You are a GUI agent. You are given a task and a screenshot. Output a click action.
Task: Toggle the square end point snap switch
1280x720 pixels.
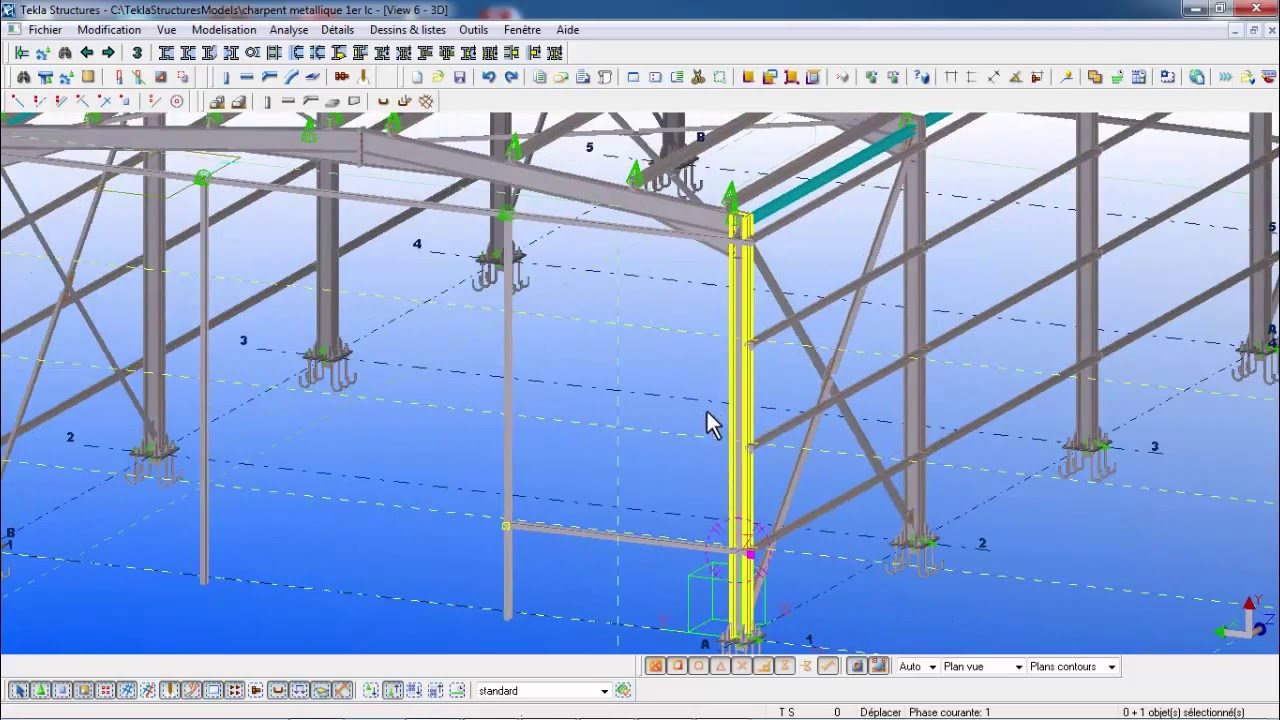coord(677,666)
